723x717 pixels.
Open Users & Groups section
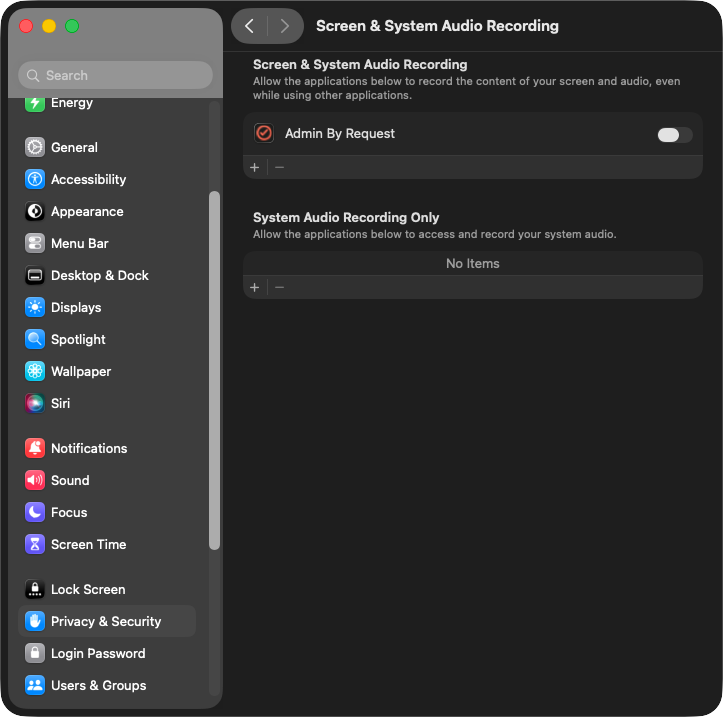[x=98, y=685]
